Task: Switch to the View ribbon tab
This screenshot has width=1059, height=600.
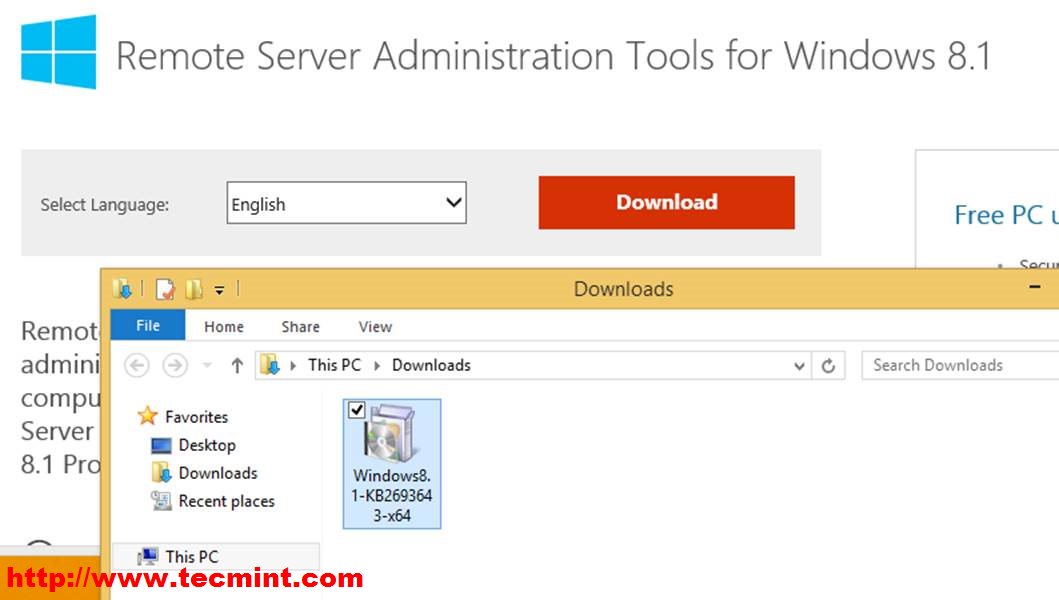Action: pyautogui.click(x=375, y=326)
